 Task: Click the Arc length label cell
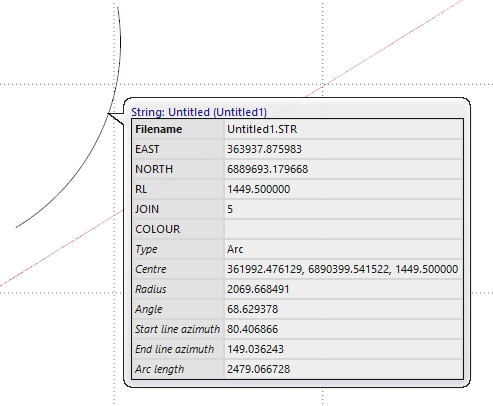coord(178,369)
